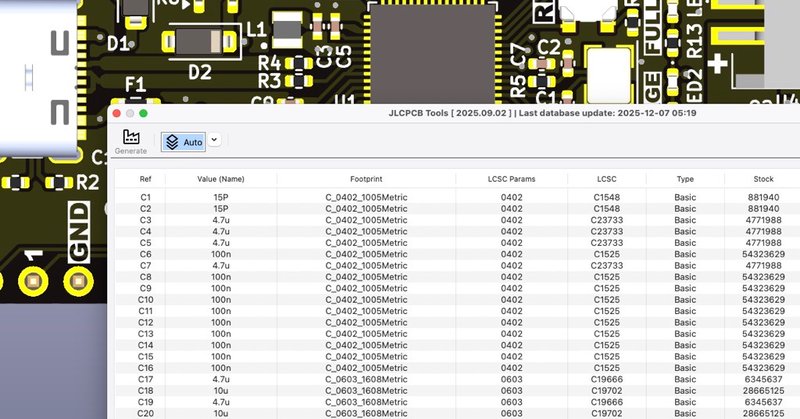
Task: Click footprint C_0603_1608Metric in row C19
Action: tap(366, 402)
